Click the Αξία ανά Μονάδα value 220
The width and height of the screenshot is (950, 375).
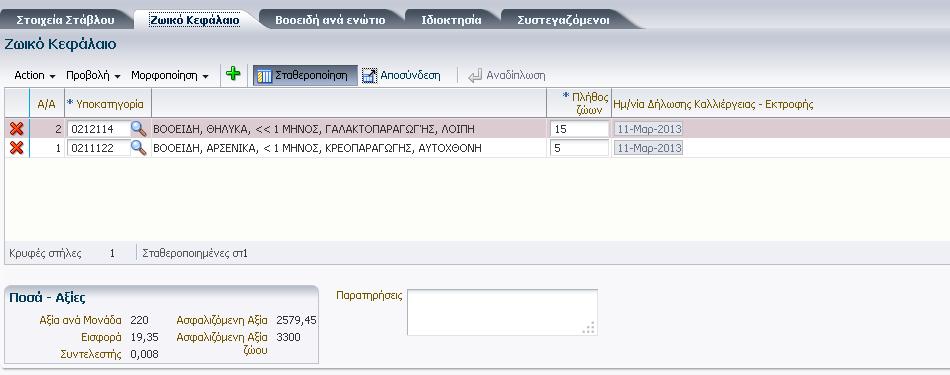pos(139,320)
